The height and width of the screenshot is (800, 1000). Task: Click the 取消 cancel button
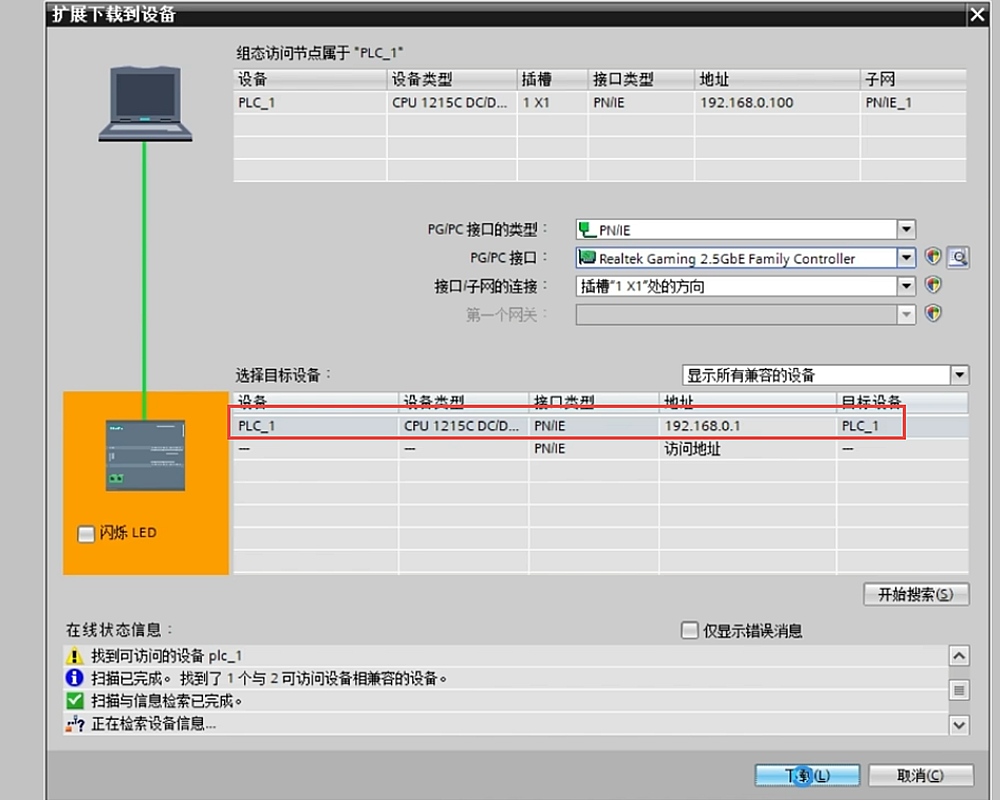tap(920, 775)
